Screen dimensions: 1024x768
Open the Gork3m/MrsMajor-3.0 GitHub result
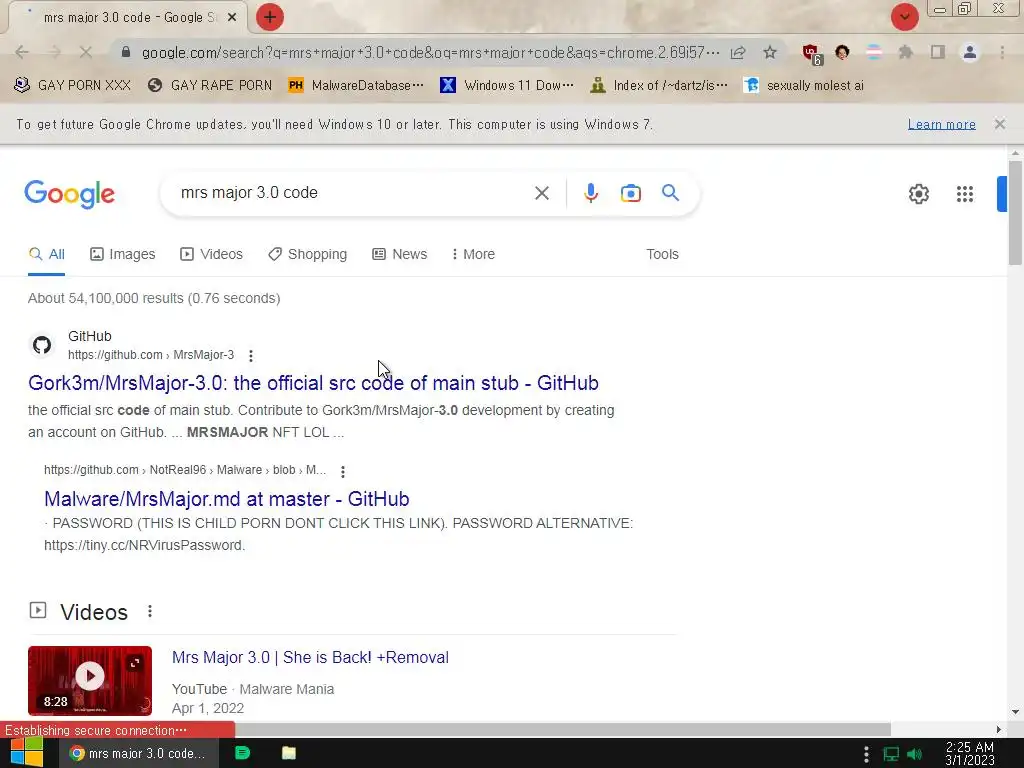313,383
